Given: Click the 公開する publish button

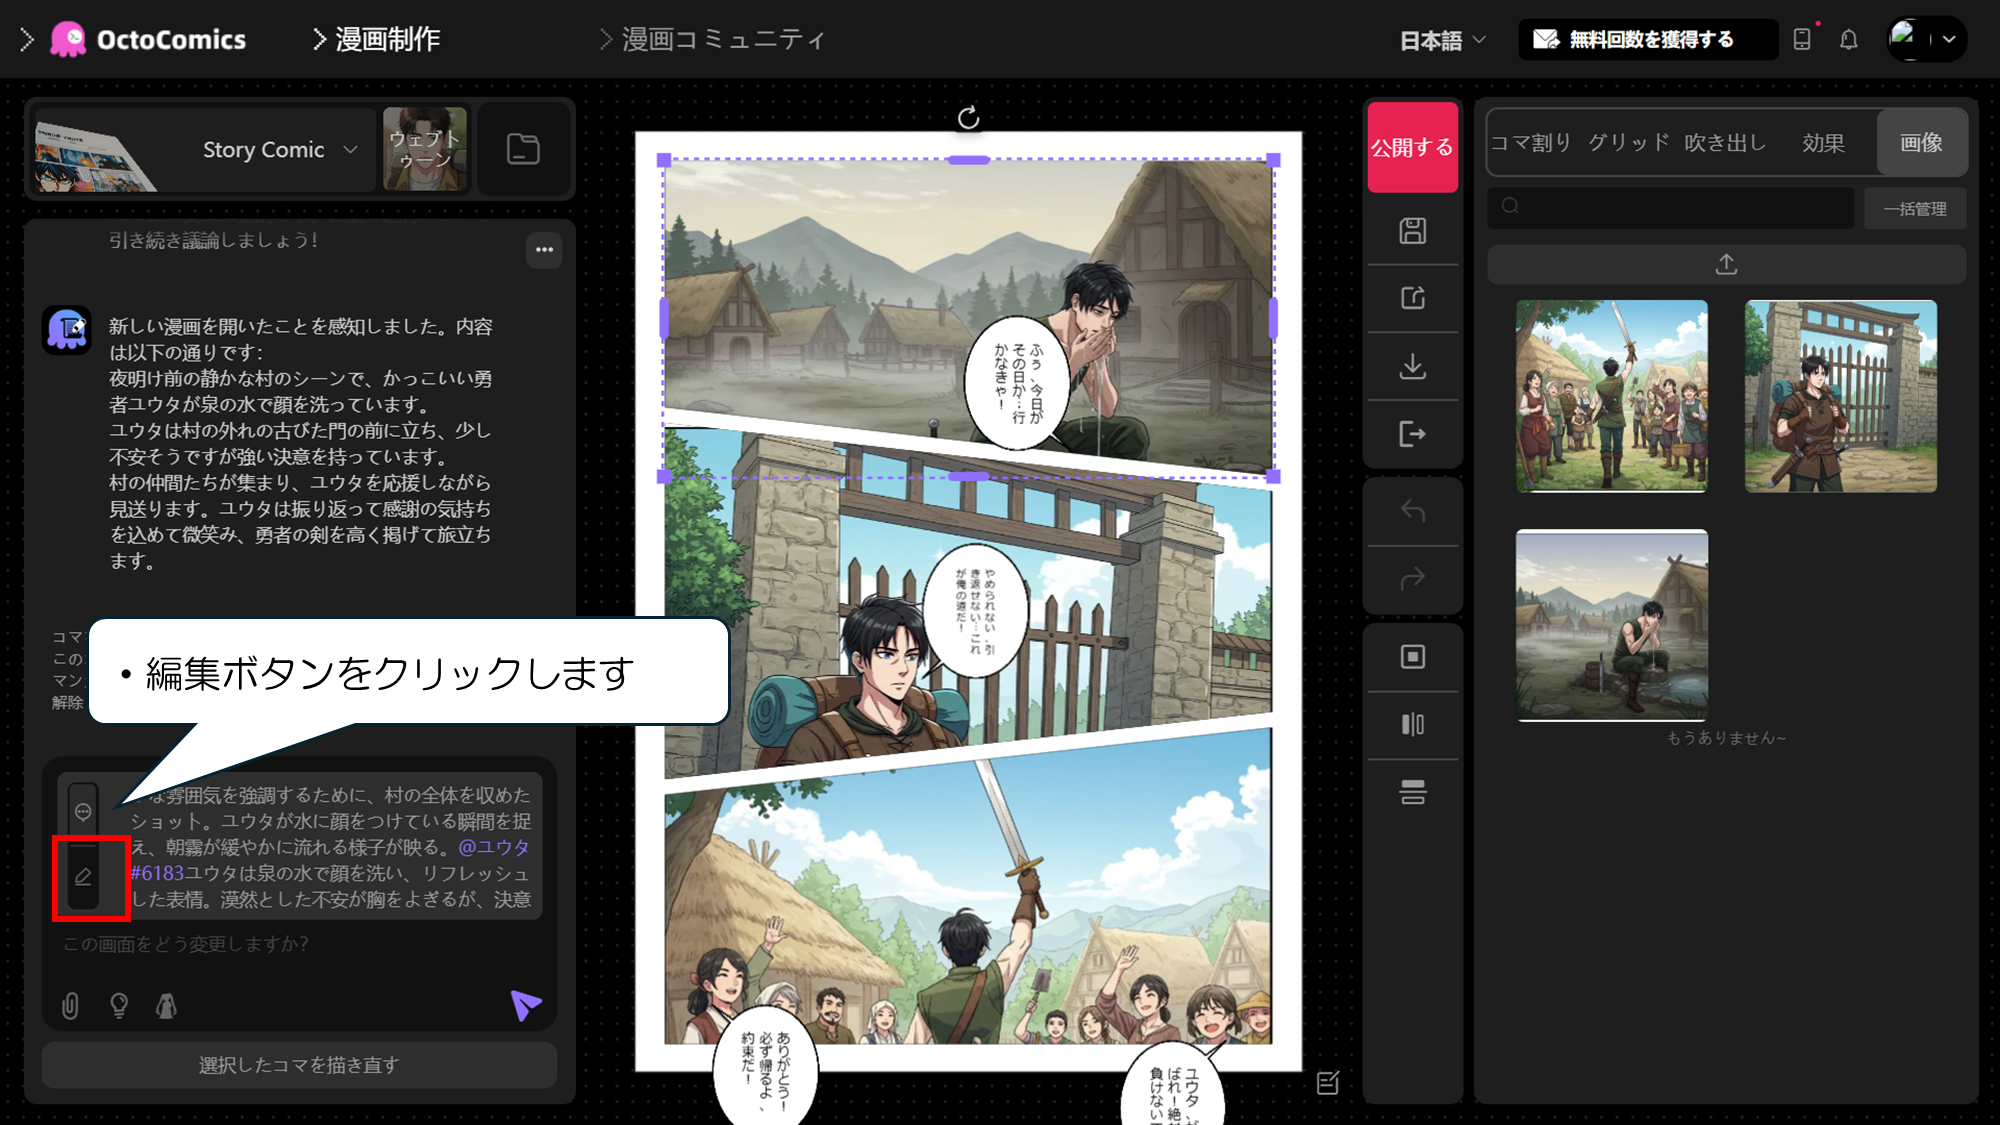Looking at the screenshot, I should pyautogui.click(x=1412, y=147).
